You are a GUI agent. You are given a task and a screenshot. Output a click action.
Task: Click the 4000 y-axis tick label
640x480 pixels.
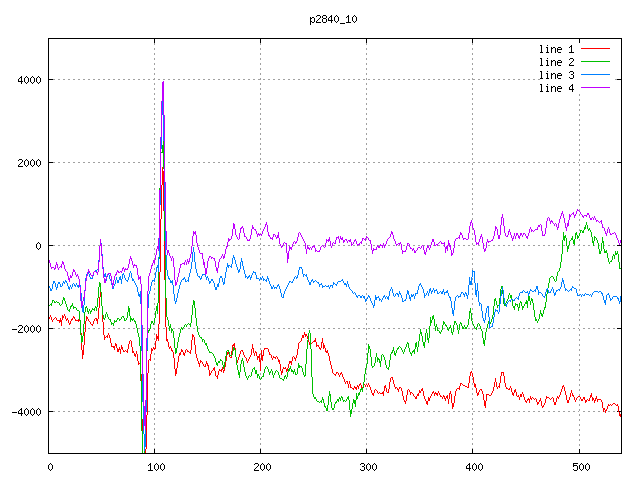coord(28,79)
